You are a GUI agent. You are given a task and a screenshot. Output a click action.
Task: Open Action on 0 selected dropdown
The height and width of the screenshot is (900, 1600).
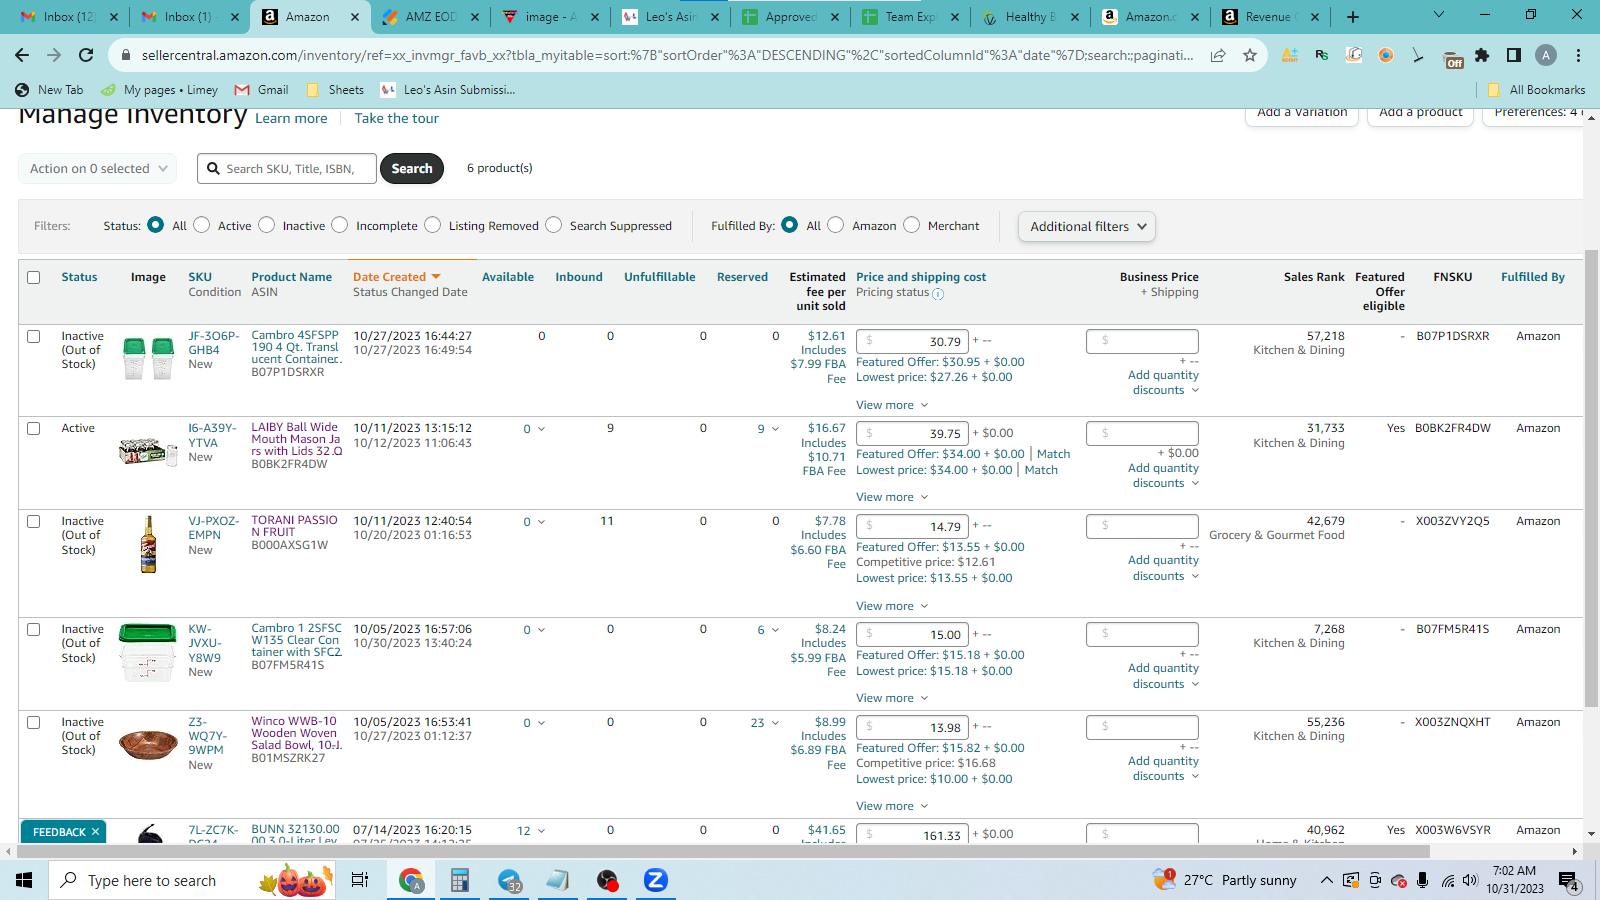98,169
